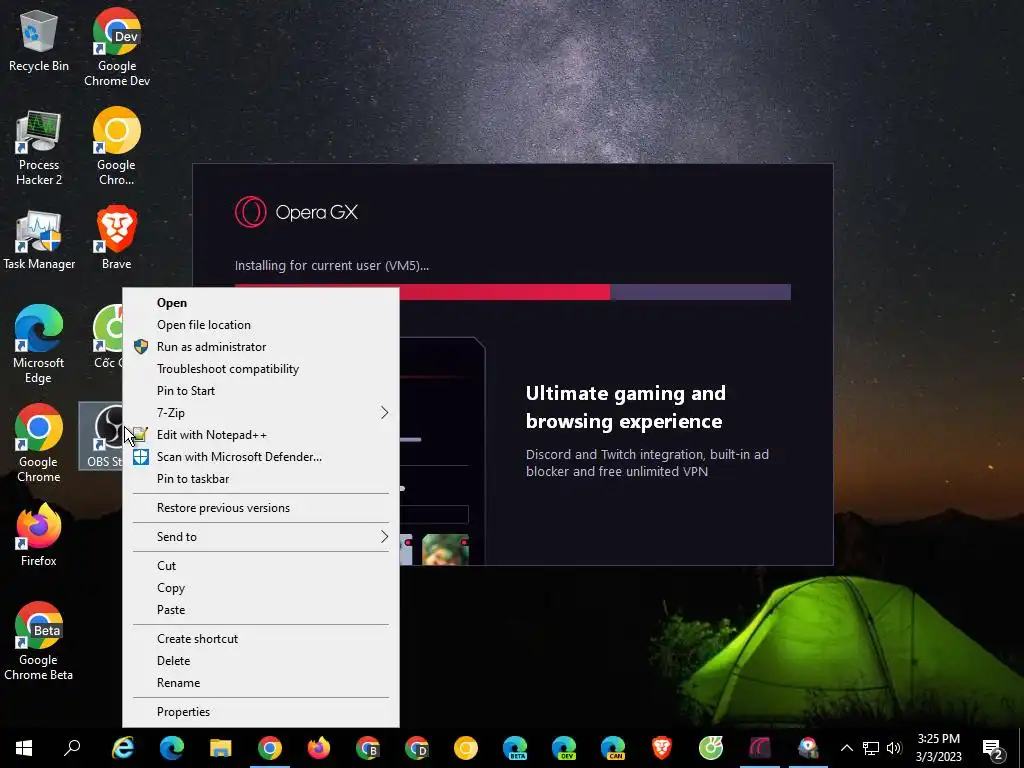Select the Cốc Cốc desktop shortcut
Viewport: 1024px width, 768px height.
pos(107,337)
